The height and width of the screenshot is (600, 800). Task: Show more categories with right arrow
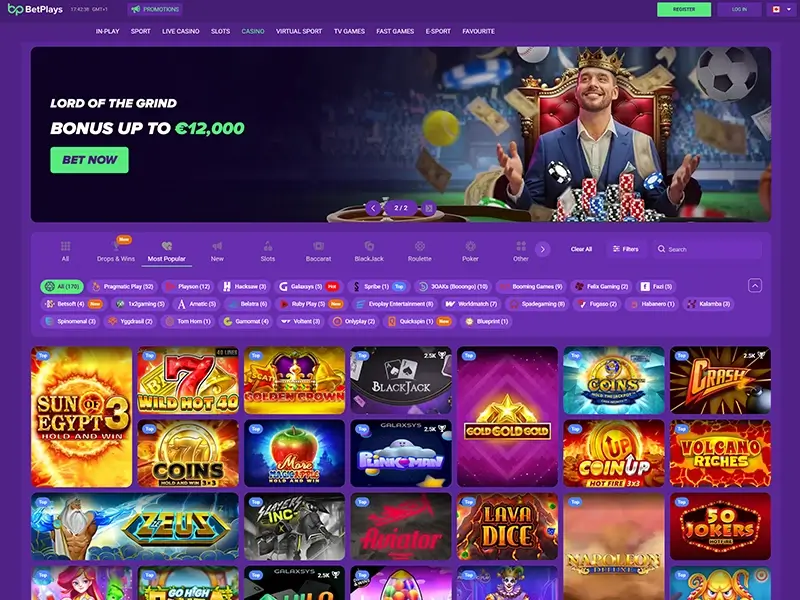542,249
